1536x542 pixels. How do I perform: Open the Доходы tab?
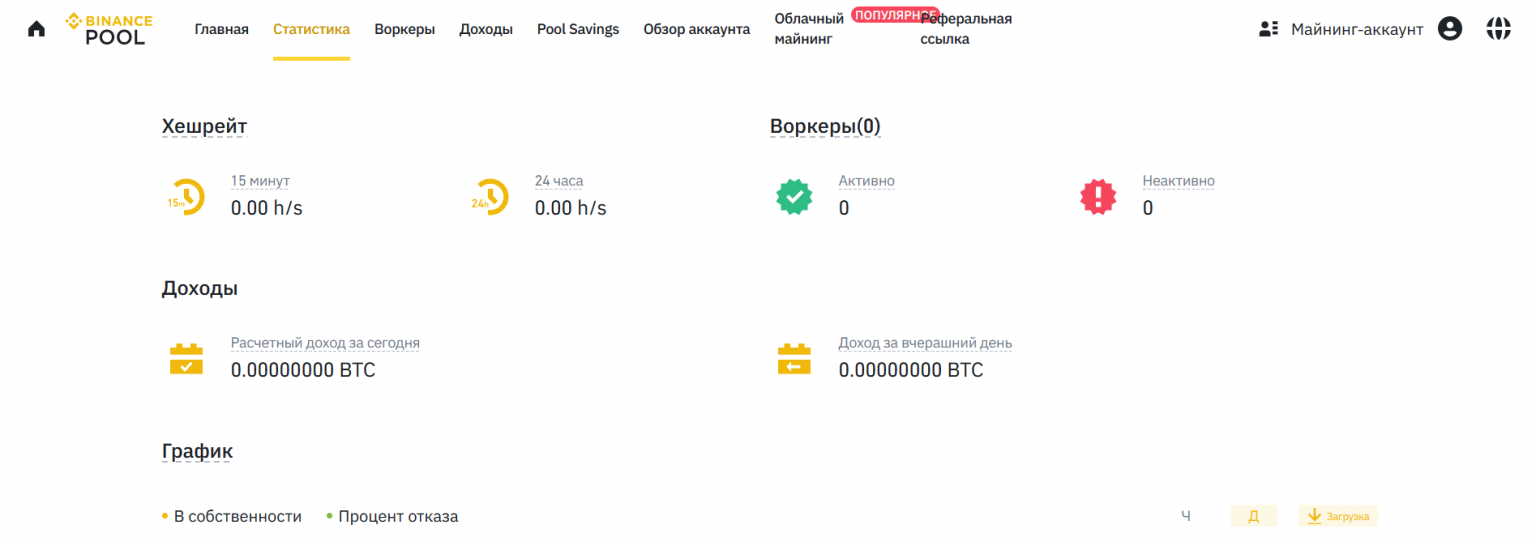pos(486,29)
